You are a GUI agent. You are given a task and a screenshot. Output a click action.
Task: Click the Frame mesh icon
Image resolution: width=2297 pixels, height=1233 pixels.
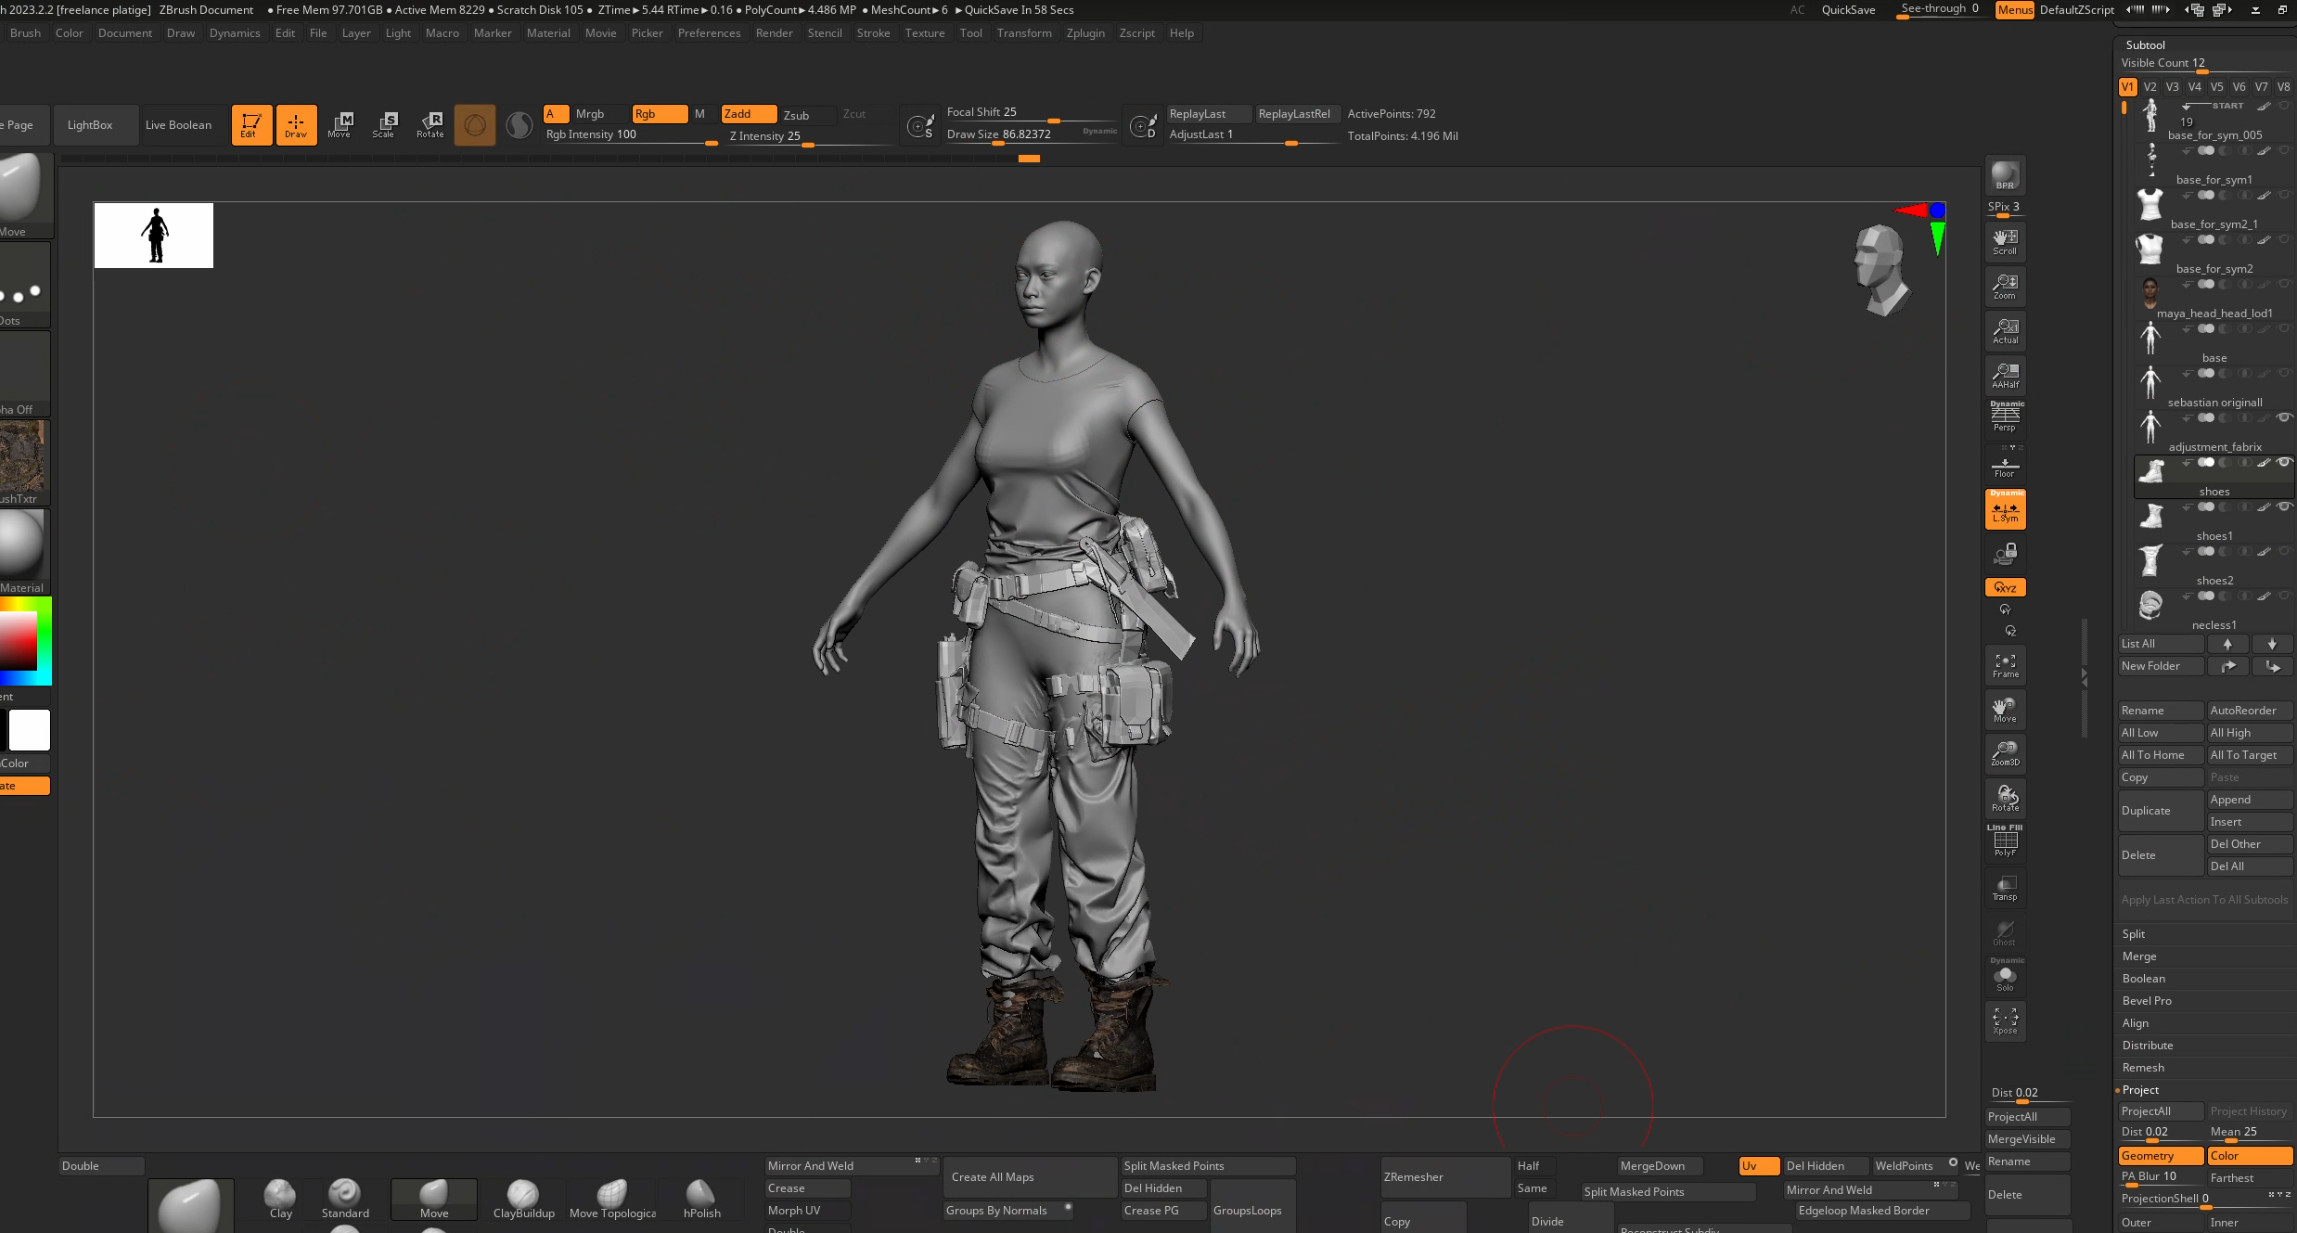point(2005,665)
